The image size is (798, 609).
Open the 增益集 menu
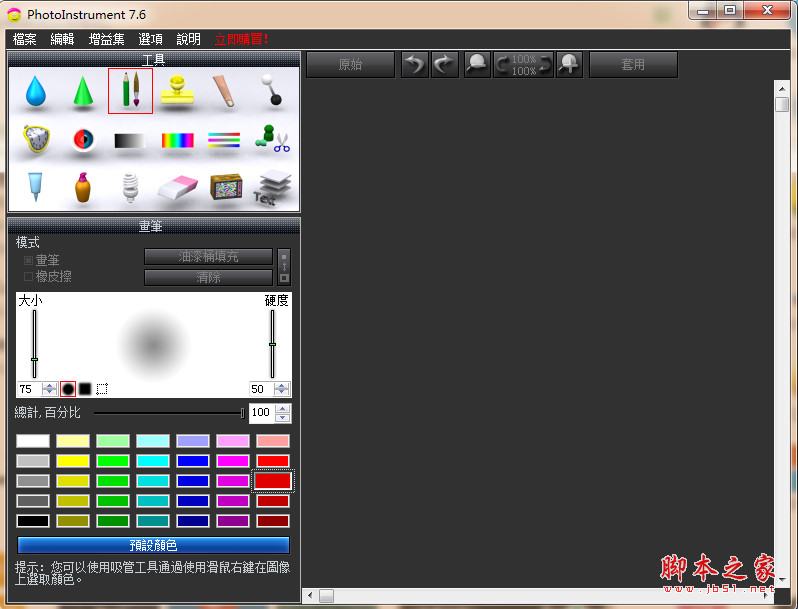click(x=106, y=39)
